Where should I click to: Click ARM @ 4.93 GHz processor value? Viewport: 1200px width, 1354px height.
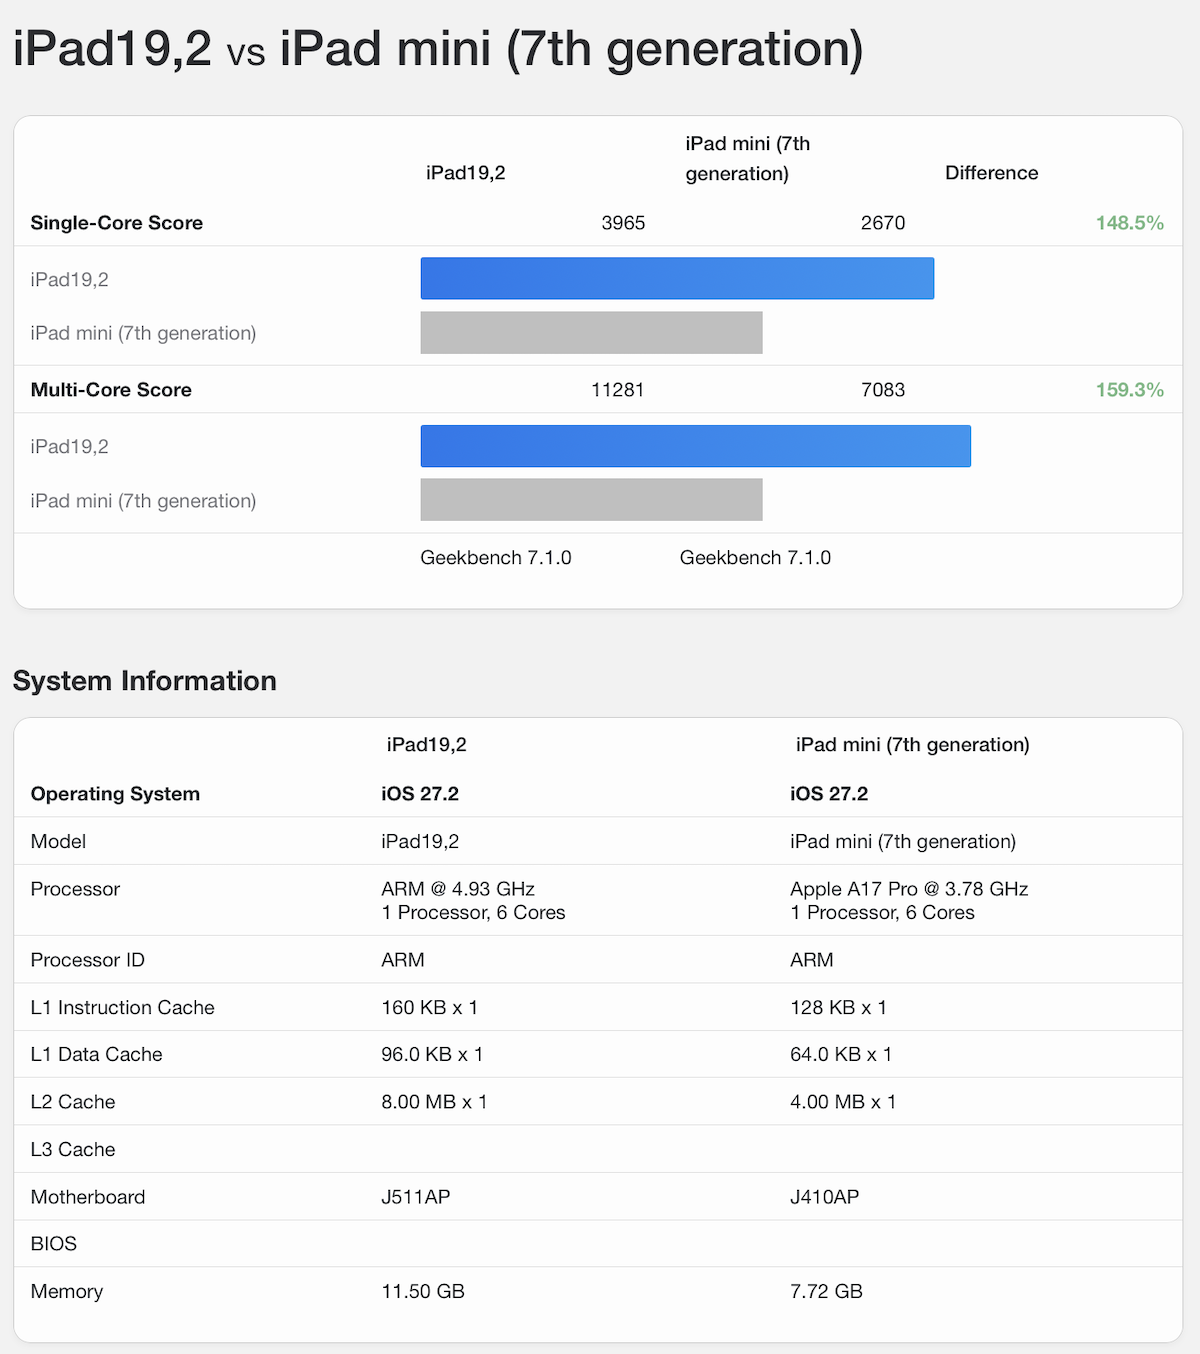(458, 889)
